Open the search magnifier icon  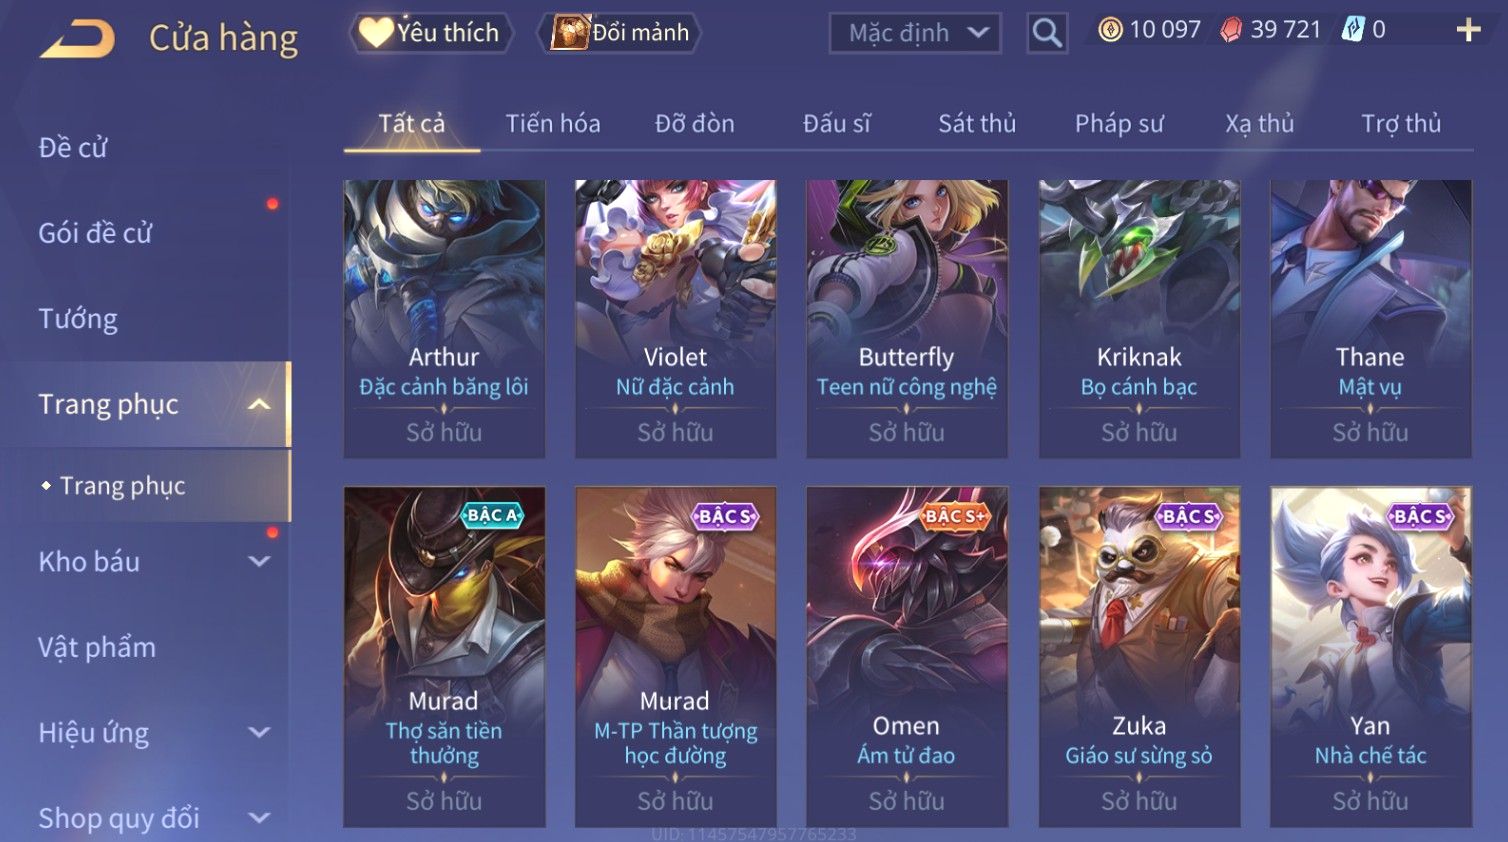tap(1047, 33)
